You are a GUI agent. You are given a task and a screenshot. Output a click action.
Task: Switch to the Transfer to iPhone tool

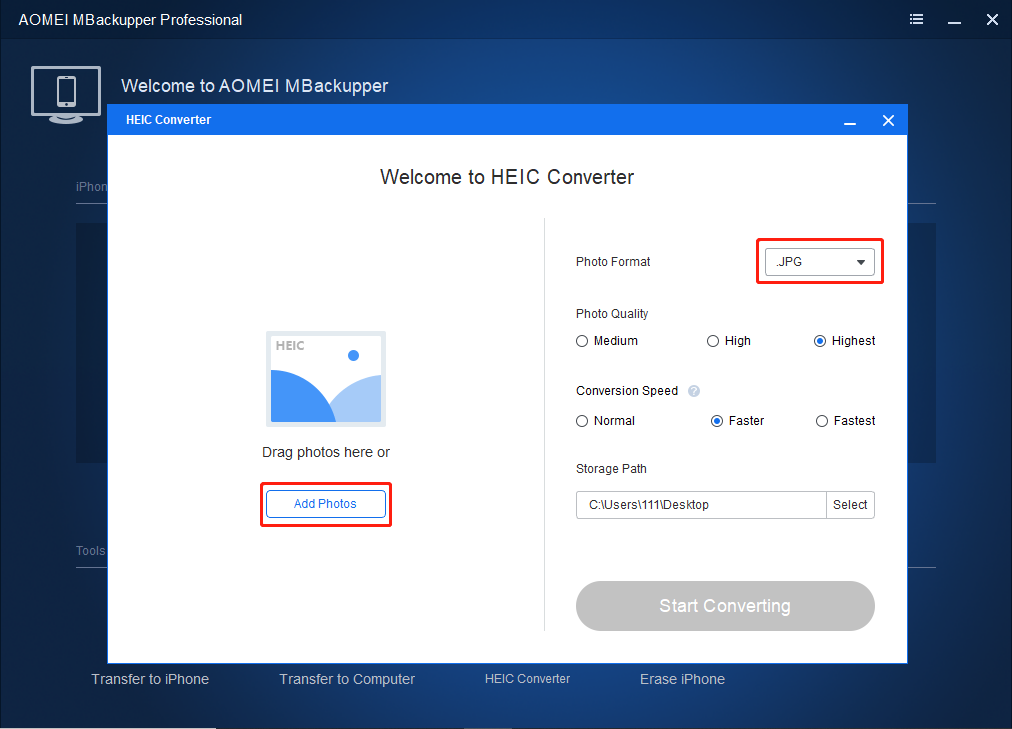click(150, 679)
